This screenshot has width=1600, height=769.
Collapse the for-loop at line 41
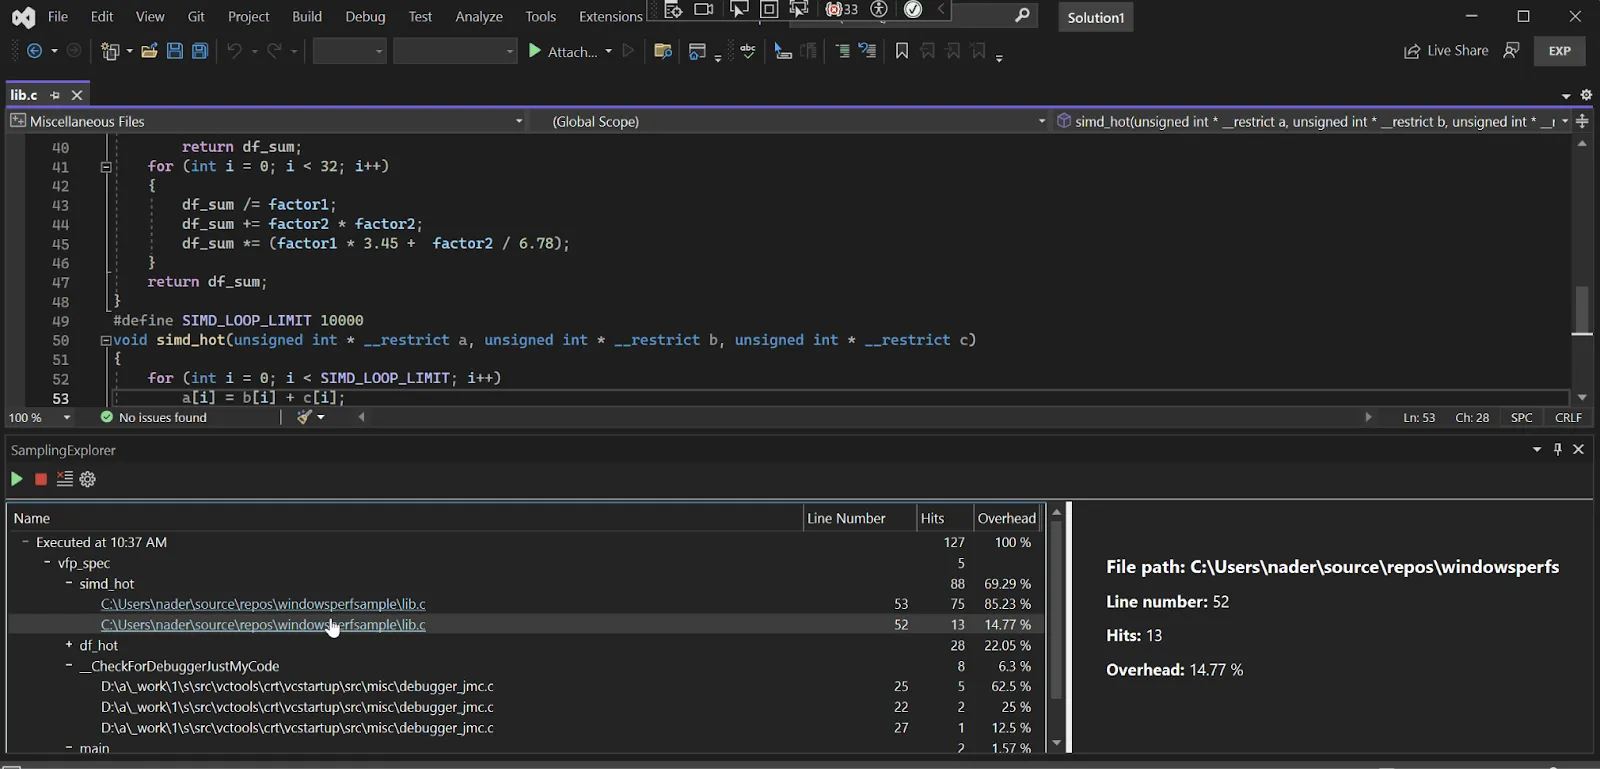[x=106, y=167]
